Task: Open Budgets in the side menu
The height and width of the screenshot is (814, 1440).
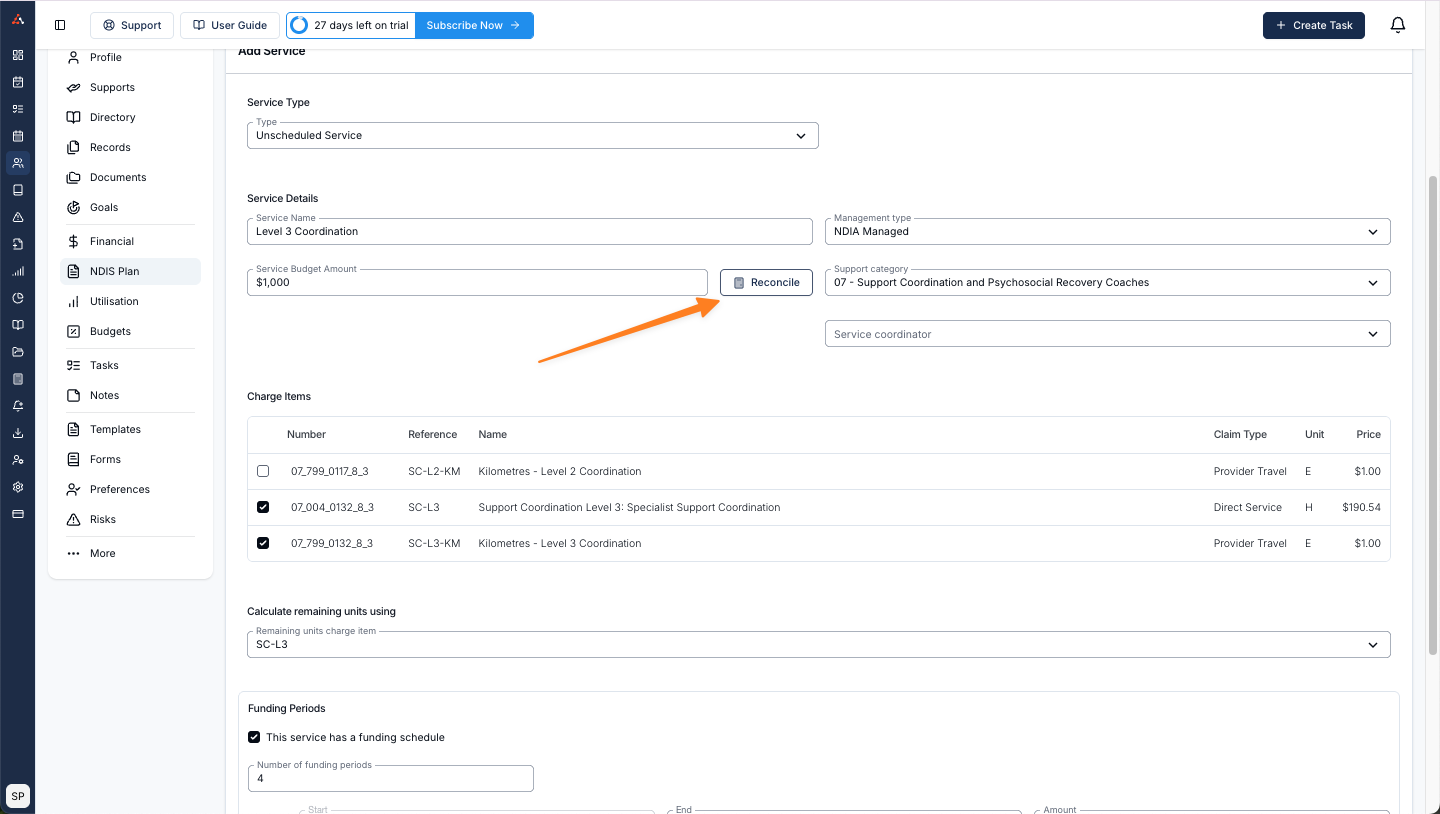Action: tap(130, 331)
